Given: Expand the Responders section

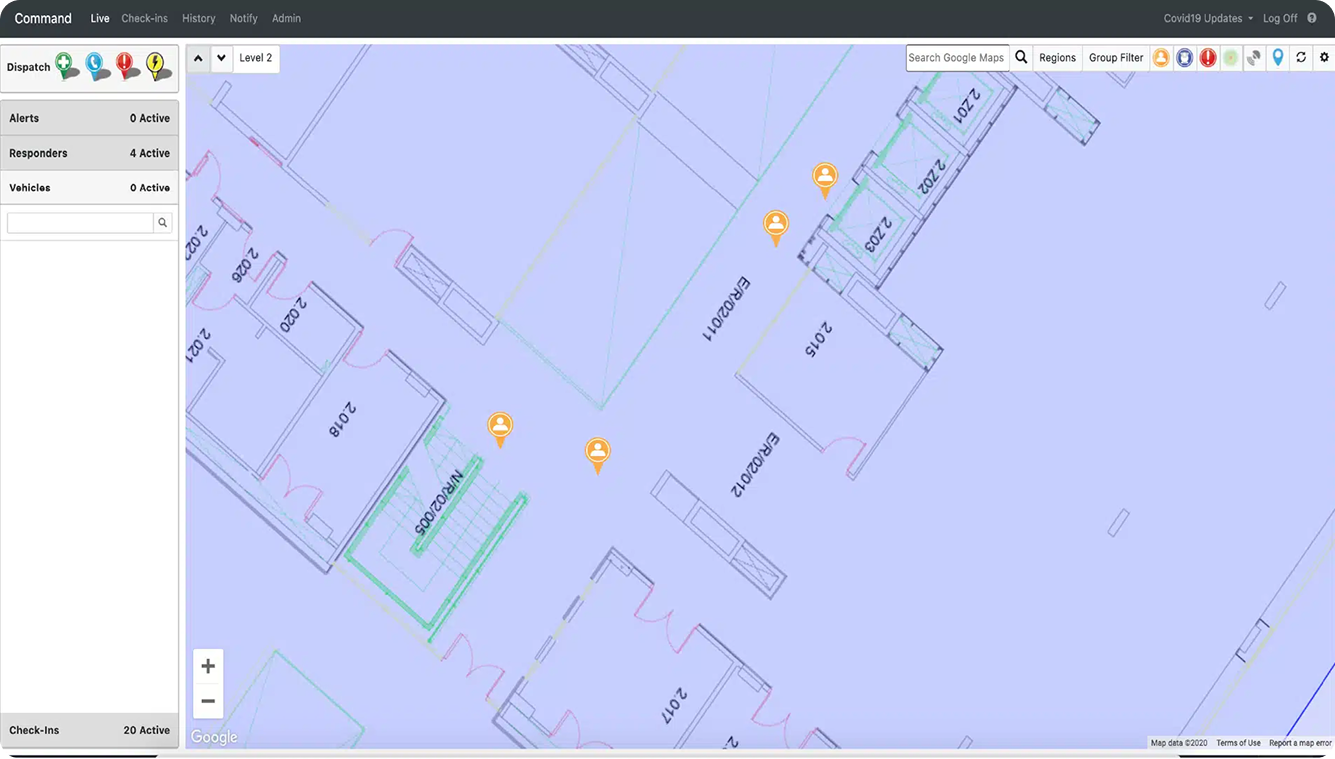Looking at the screenshot, I should click(x=90, y=153).
